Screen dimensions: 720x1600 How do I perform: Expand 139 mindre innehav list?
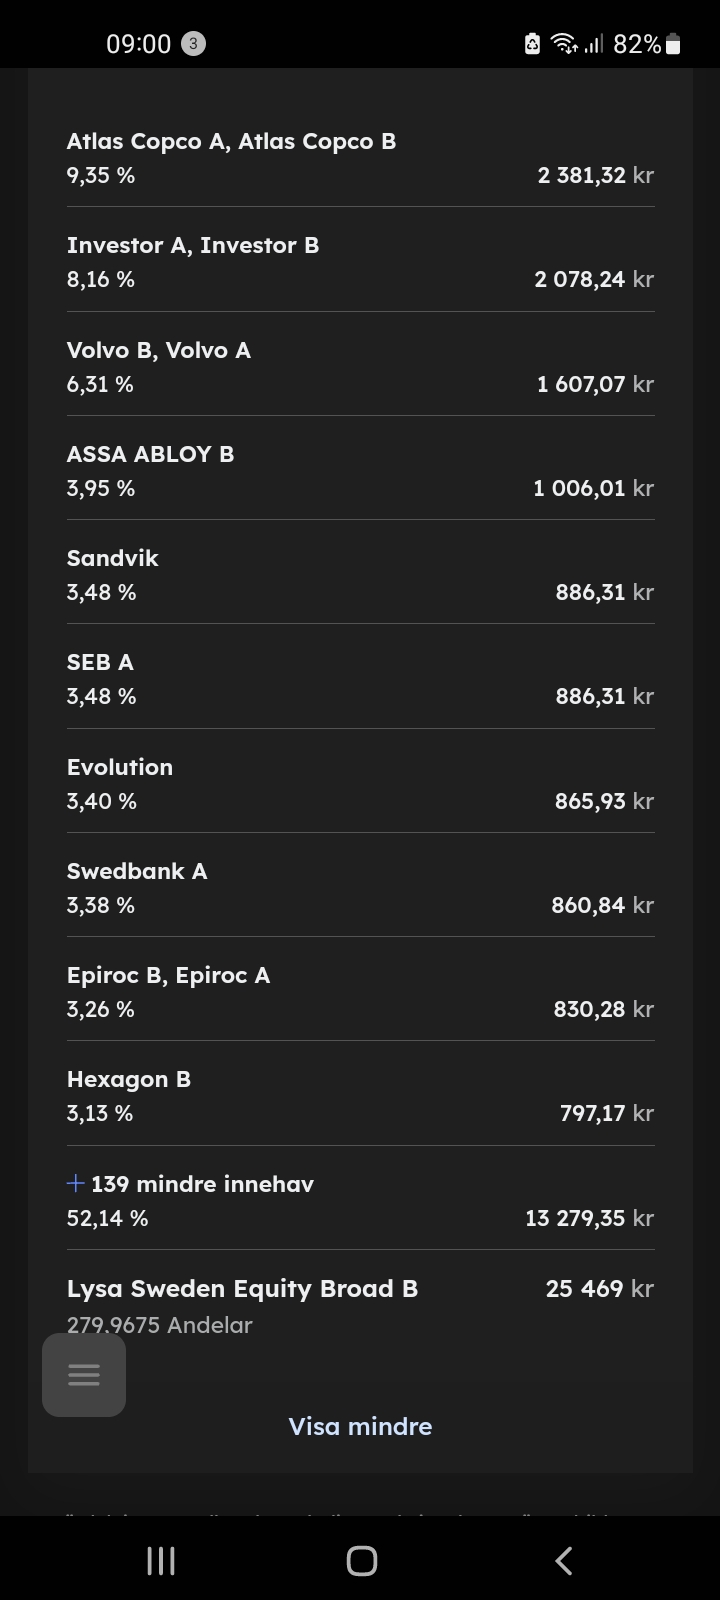(x=202, y=1184)
